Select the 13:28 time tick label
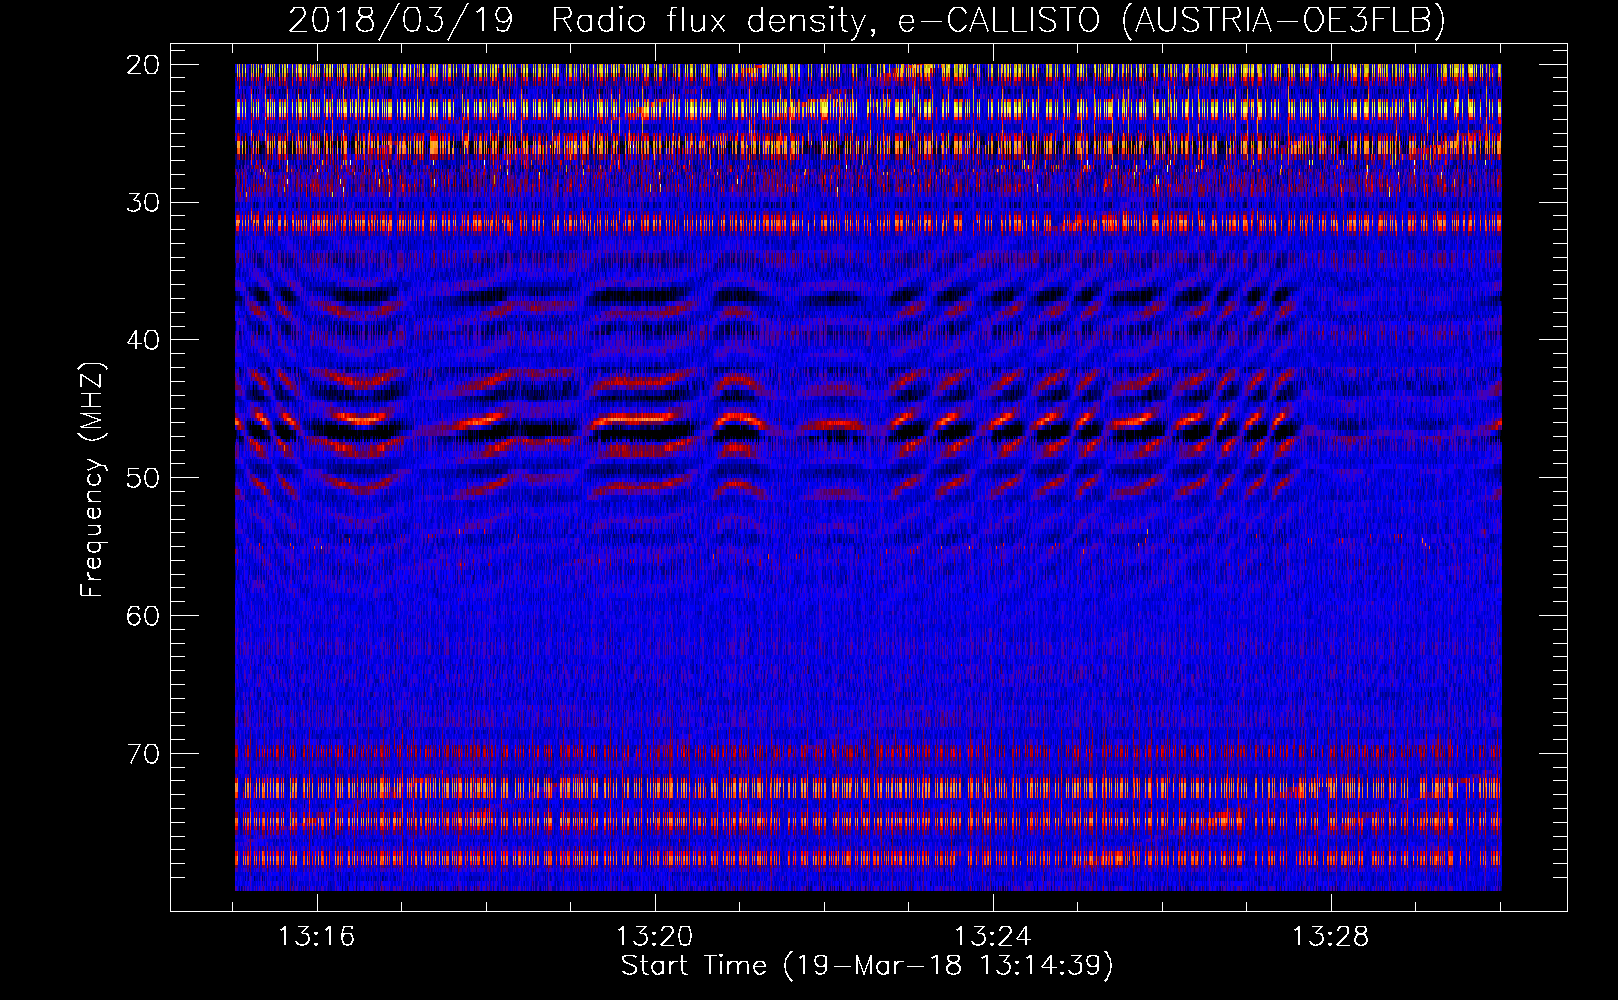Viewport: 1618px width, 1000px height. [1331, 936]
